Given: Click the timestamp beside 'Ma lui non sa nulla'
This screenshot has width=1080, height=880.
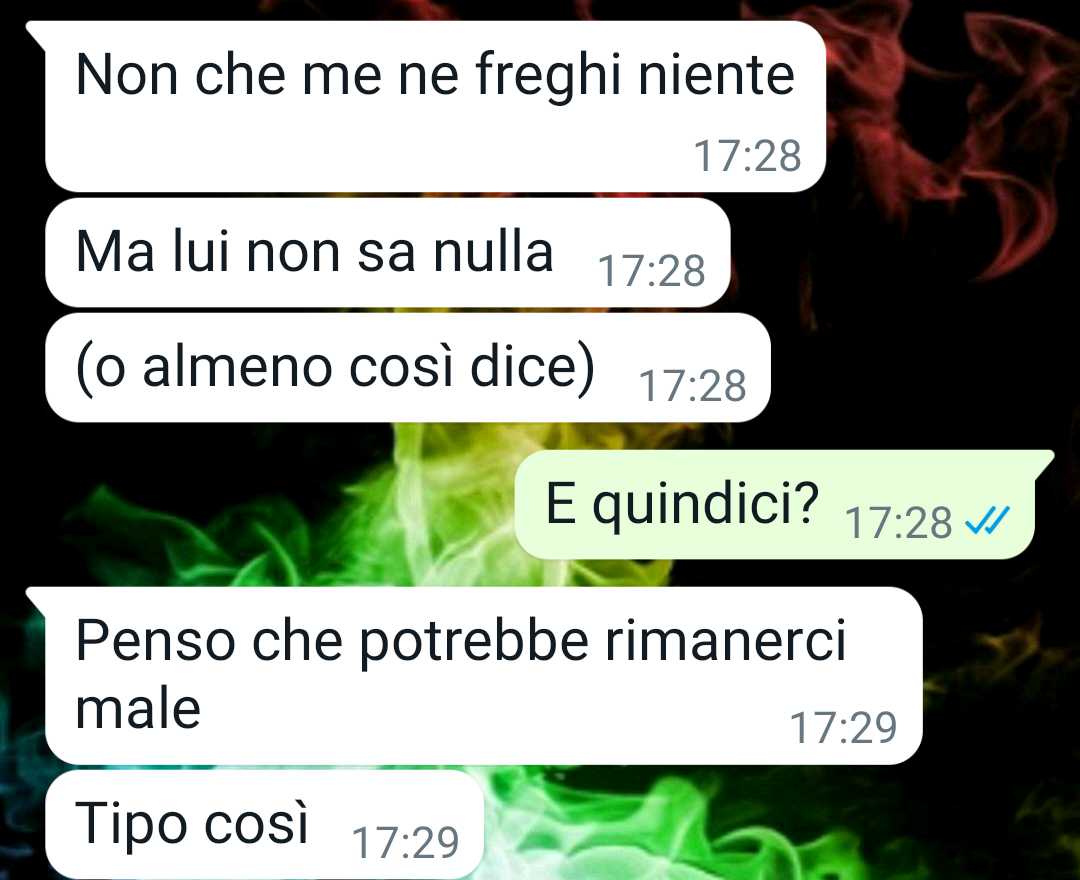Looking at the screenshot, I should (652, 271).
